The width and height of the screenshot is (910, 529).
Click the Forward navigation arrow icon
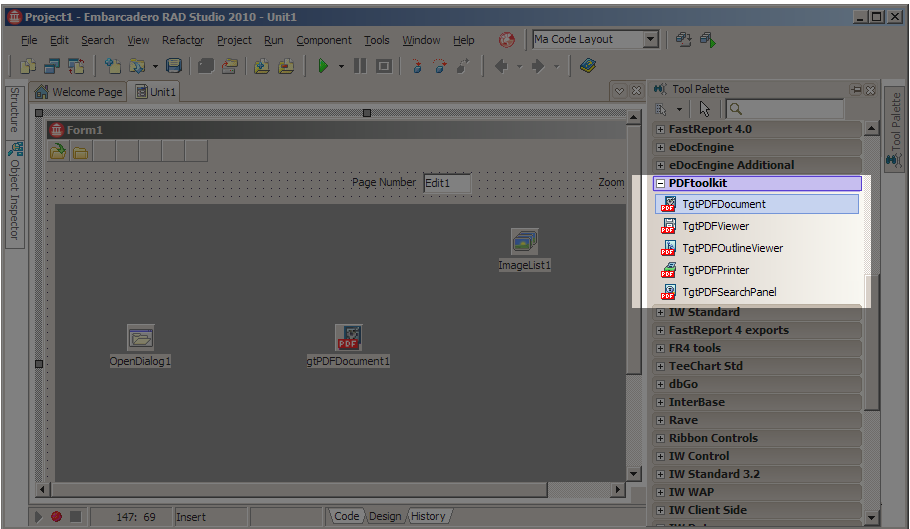[x=538, y=66]
